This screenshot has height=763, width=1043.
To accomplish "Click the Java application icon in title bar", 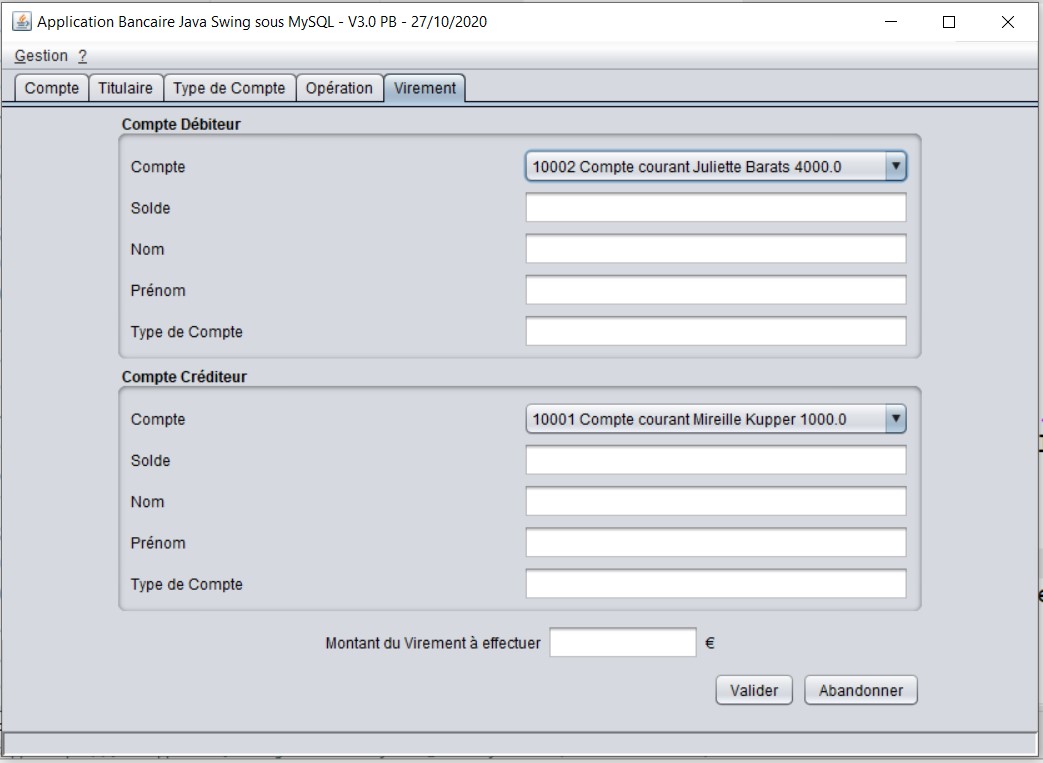I will 21,21.
